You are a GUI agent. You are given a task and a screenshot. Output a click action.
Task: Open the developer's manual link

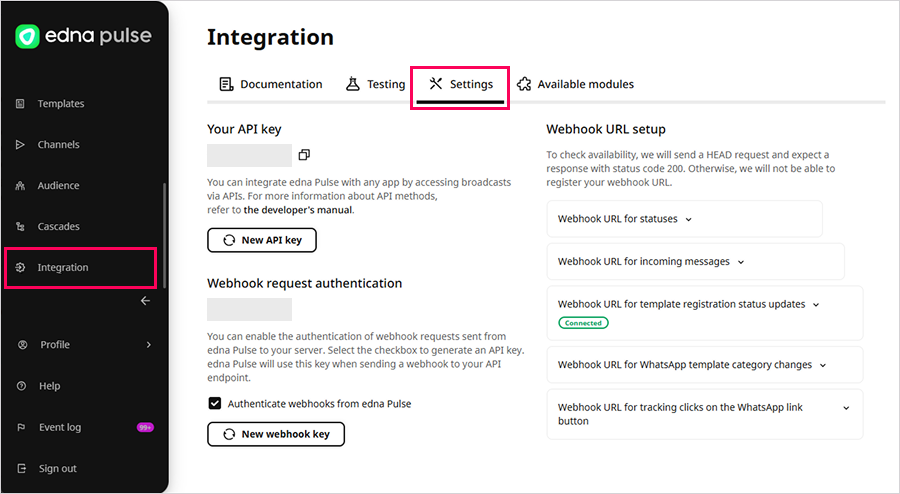pos(298,210)
